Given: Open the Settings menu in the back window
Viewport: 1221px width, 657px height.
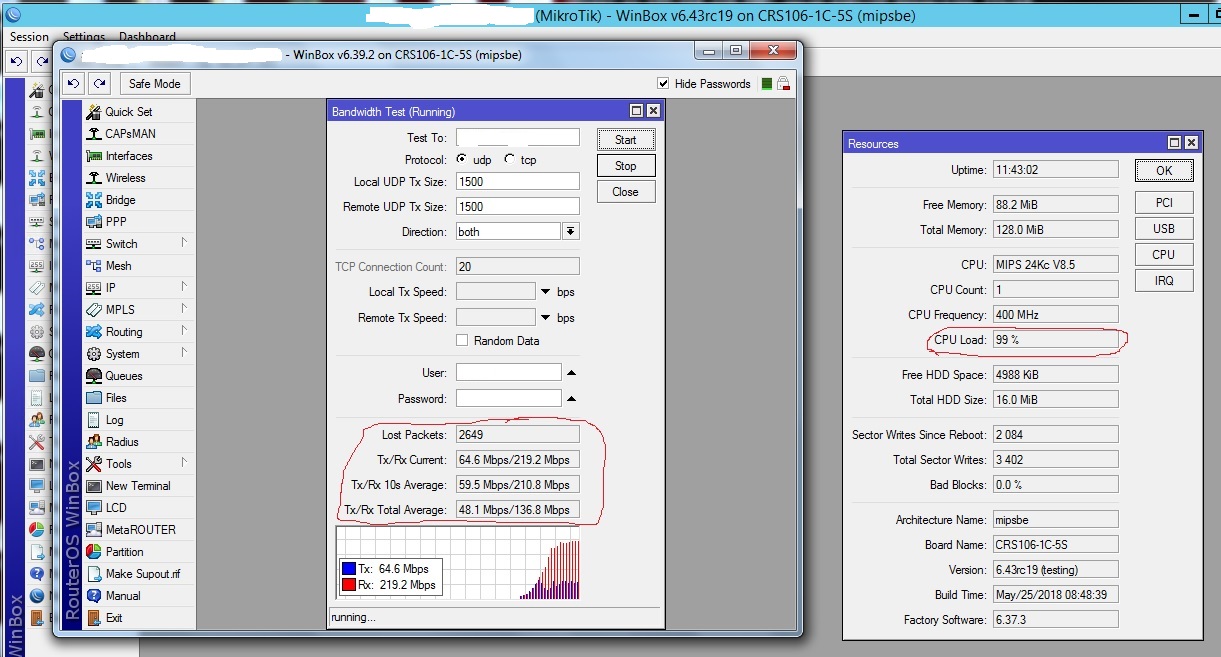Looking at the screenshot, I should (x=83, y=37).
